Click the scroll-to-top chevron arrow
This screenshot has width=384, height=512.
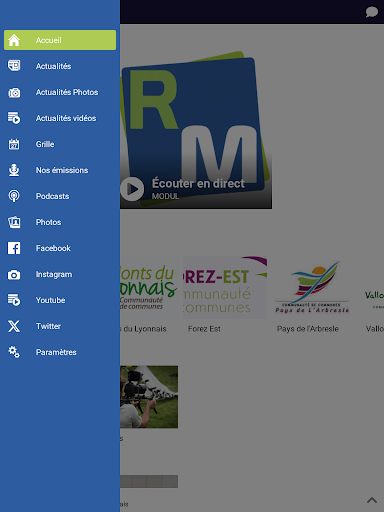coord(372,500)
